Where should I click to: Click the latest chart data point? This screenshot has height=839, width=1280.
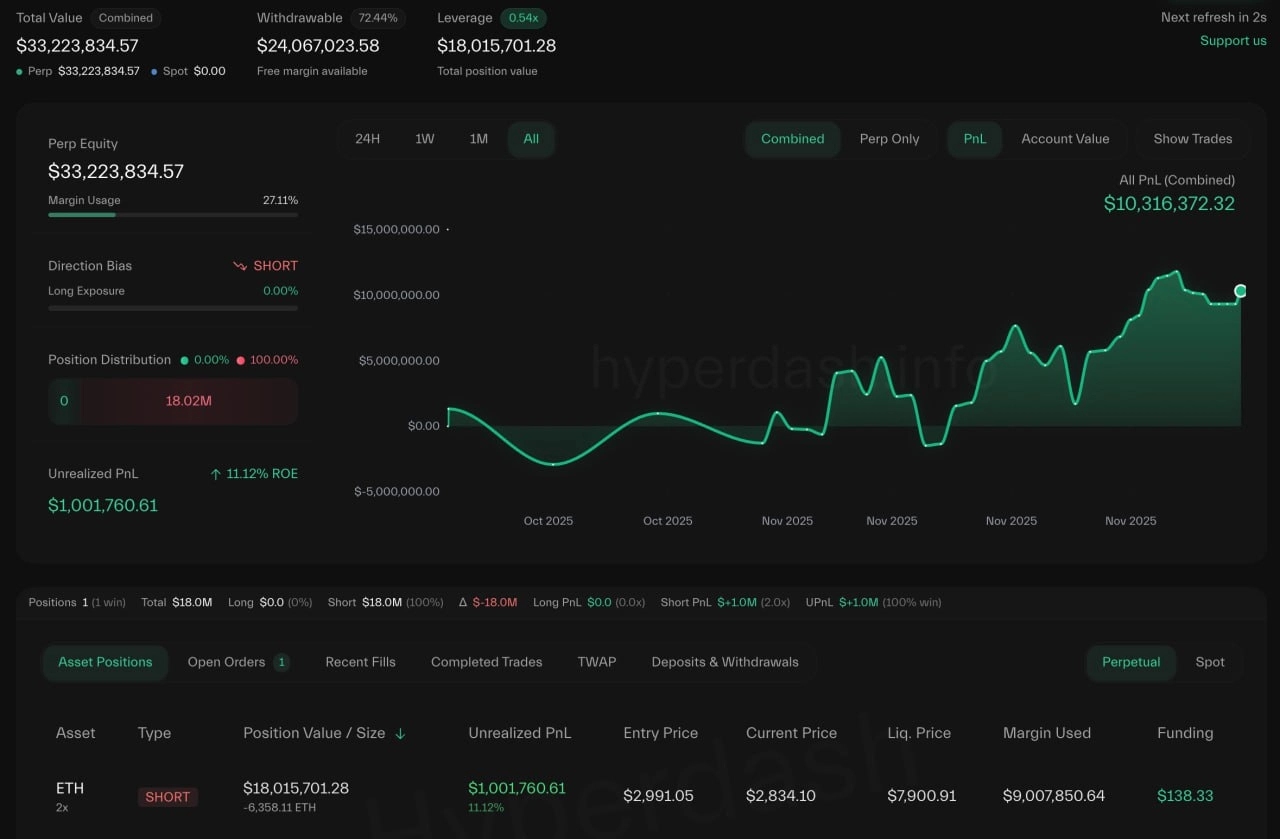(x=1240, y=290)
